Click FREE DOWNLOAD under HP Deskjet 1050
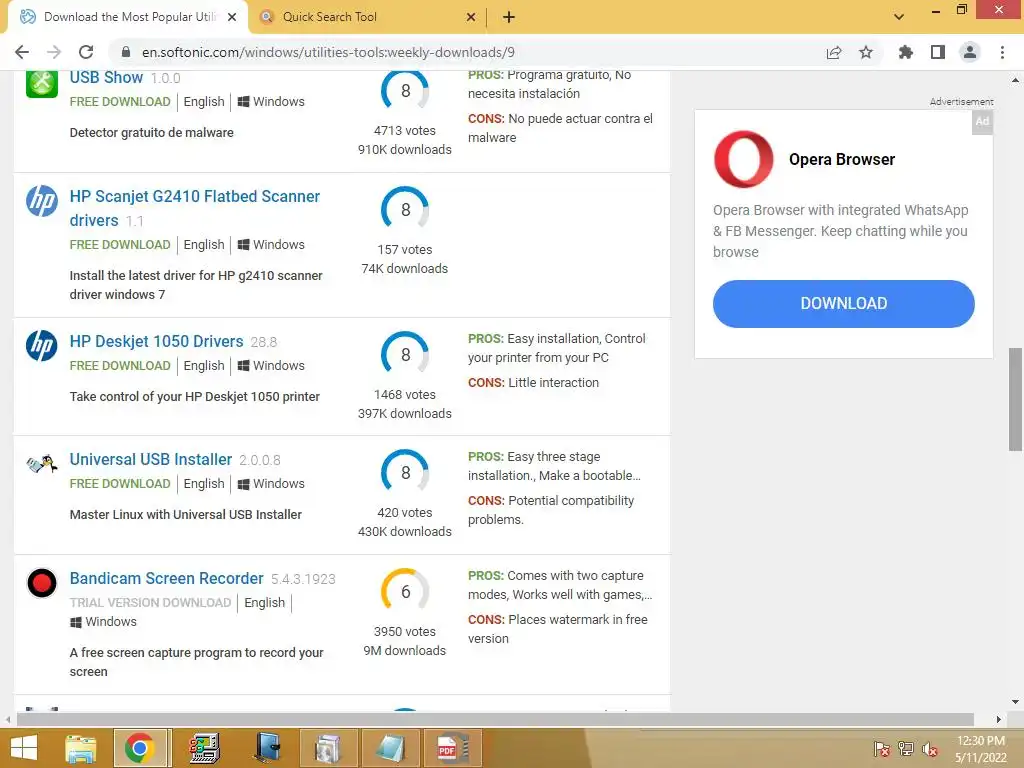1024x768 pixels. [120, 366]
